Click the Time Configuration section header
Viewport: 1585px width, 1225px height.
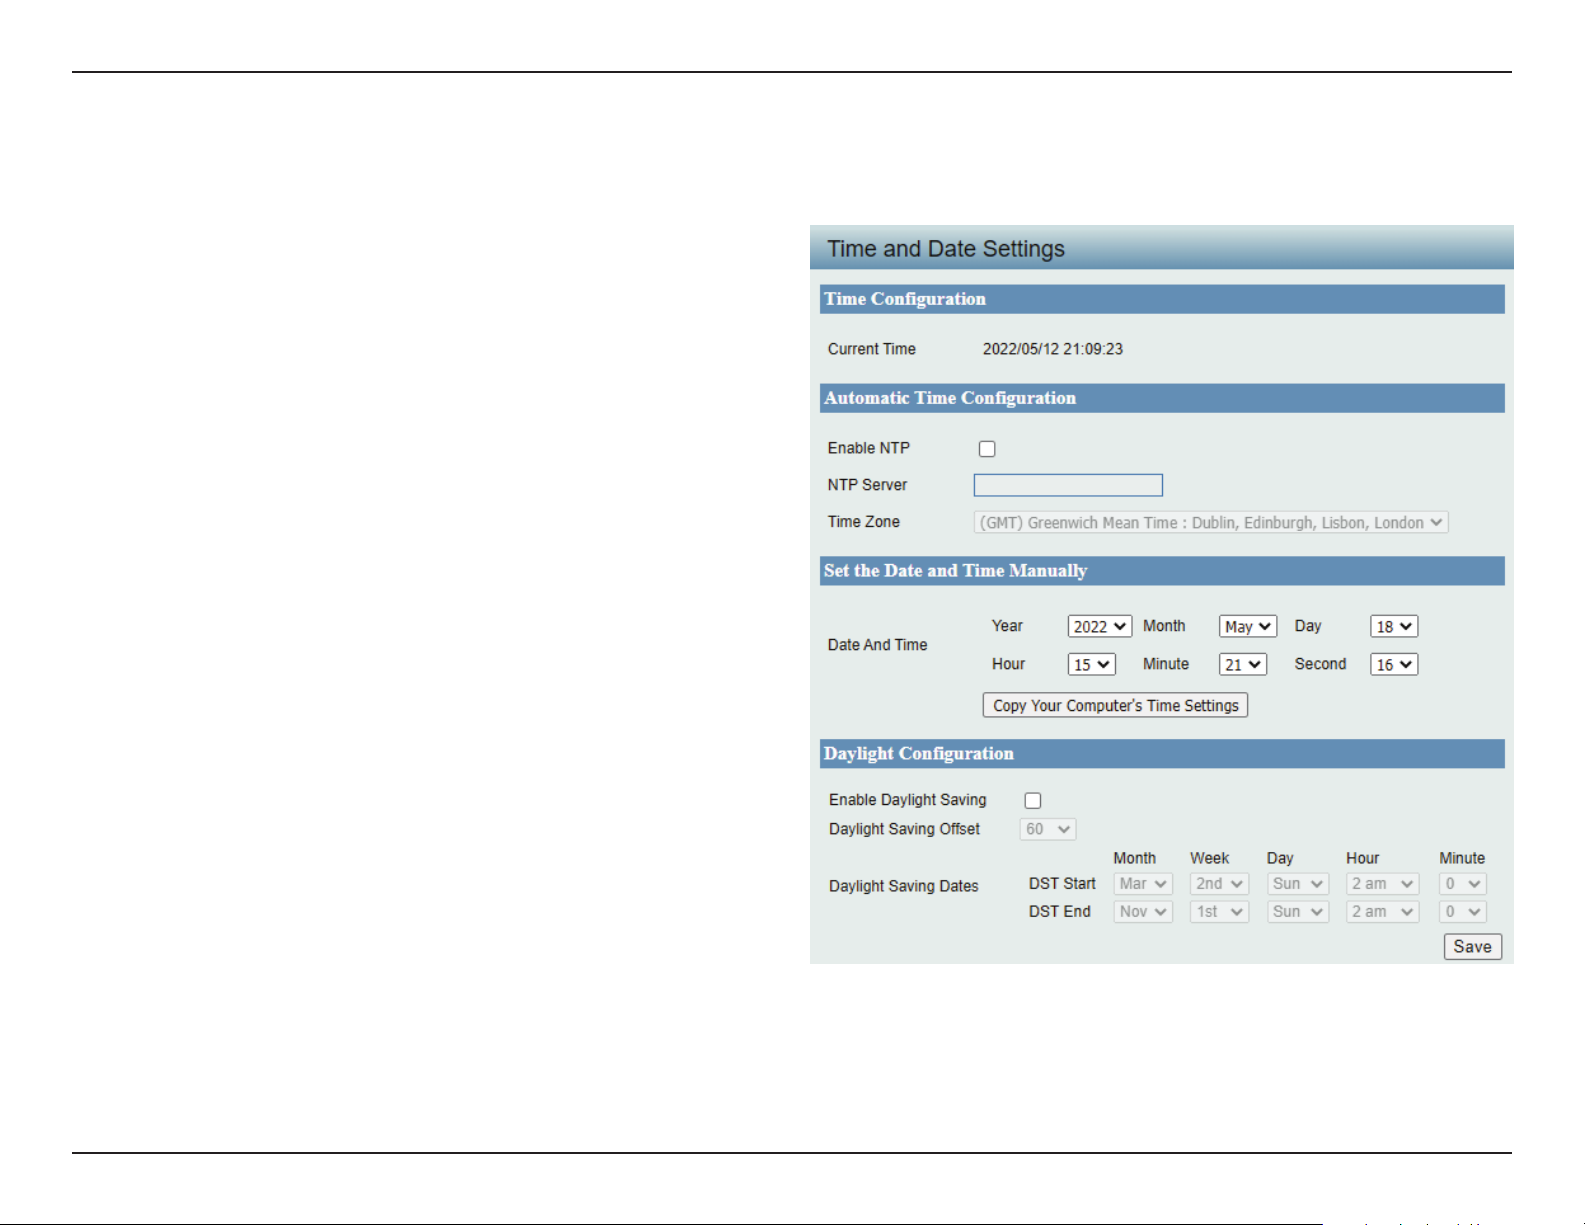pos(1162,299)
